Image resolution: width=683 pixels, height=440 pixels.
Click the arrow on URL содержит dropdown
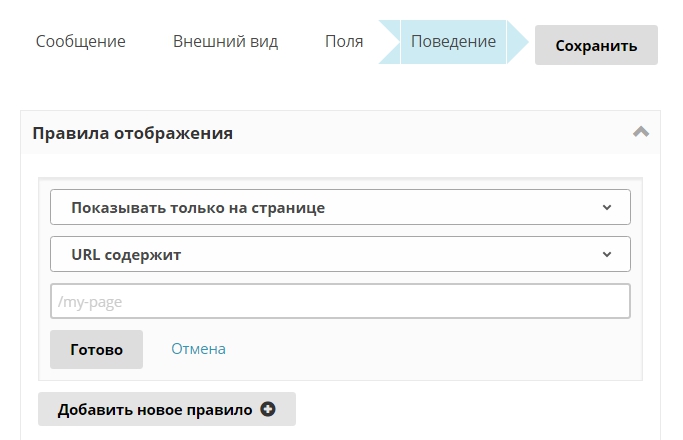coord(607,254)
